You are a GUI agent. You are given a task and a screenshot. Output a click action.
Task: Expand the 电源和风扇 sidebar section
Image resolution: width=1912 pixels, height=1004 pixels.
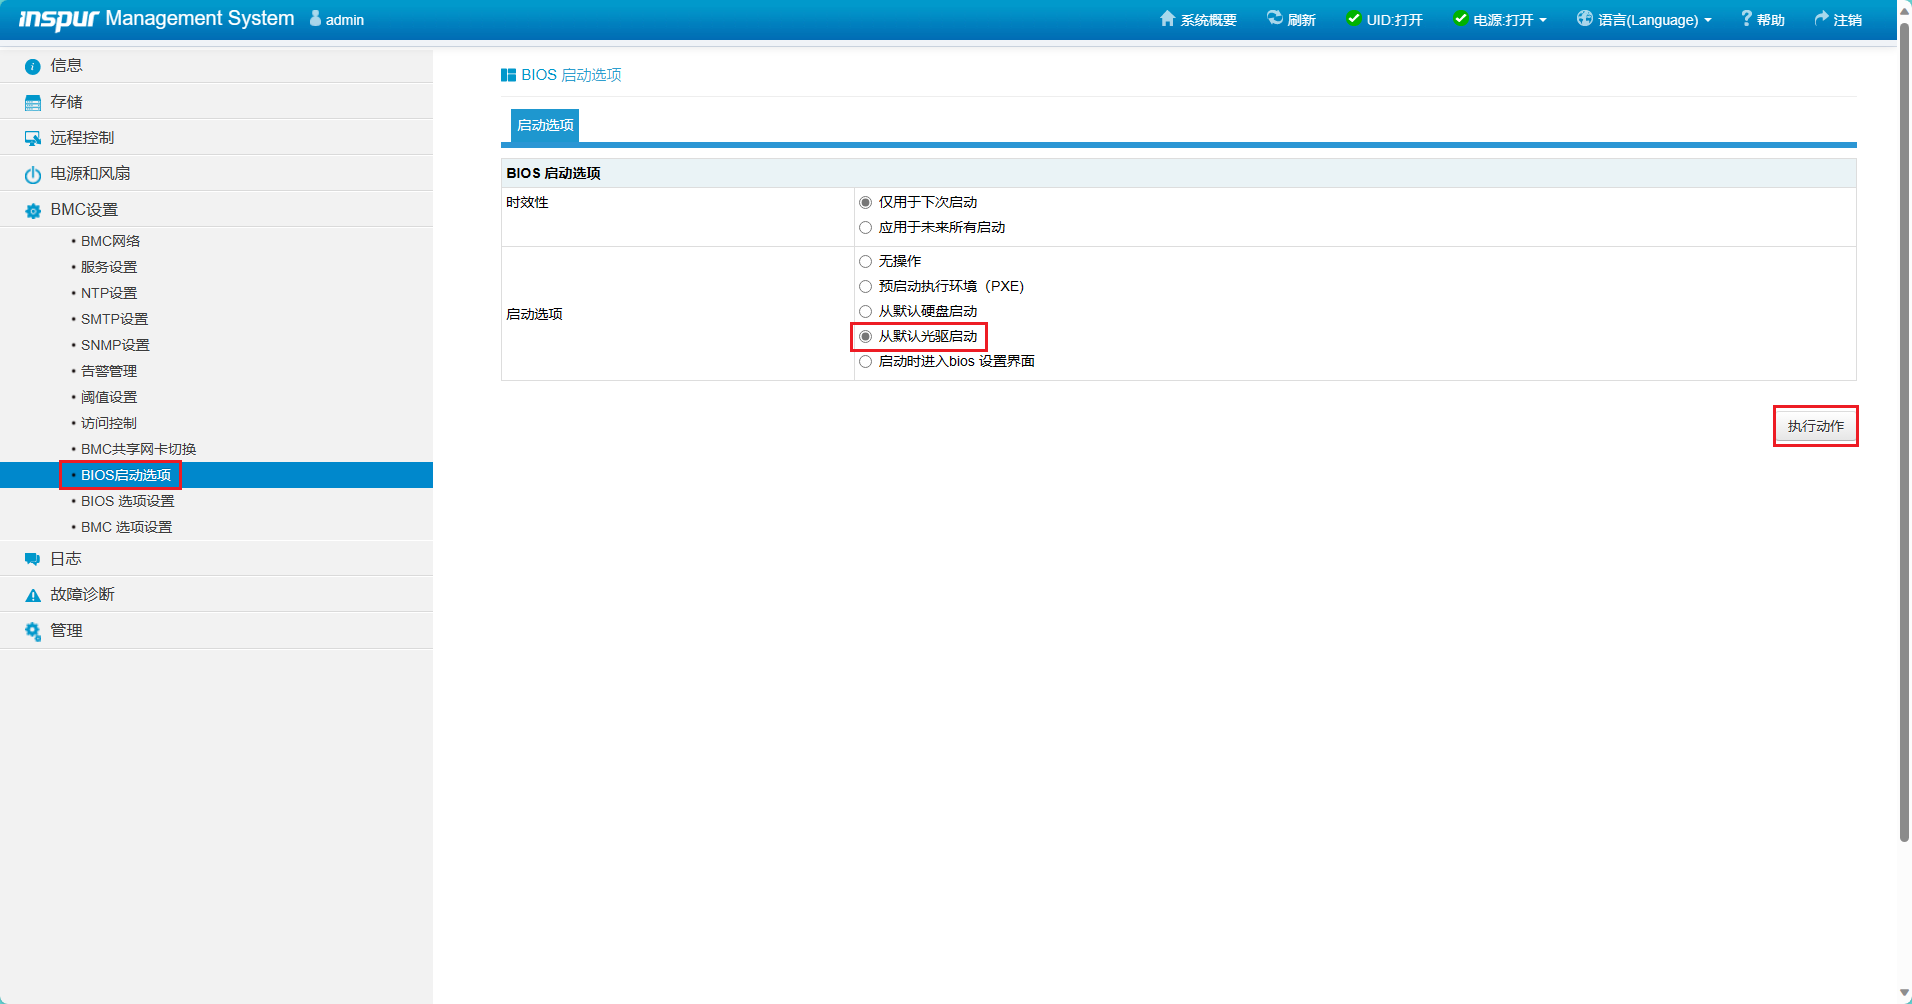[x=216, y=174]
